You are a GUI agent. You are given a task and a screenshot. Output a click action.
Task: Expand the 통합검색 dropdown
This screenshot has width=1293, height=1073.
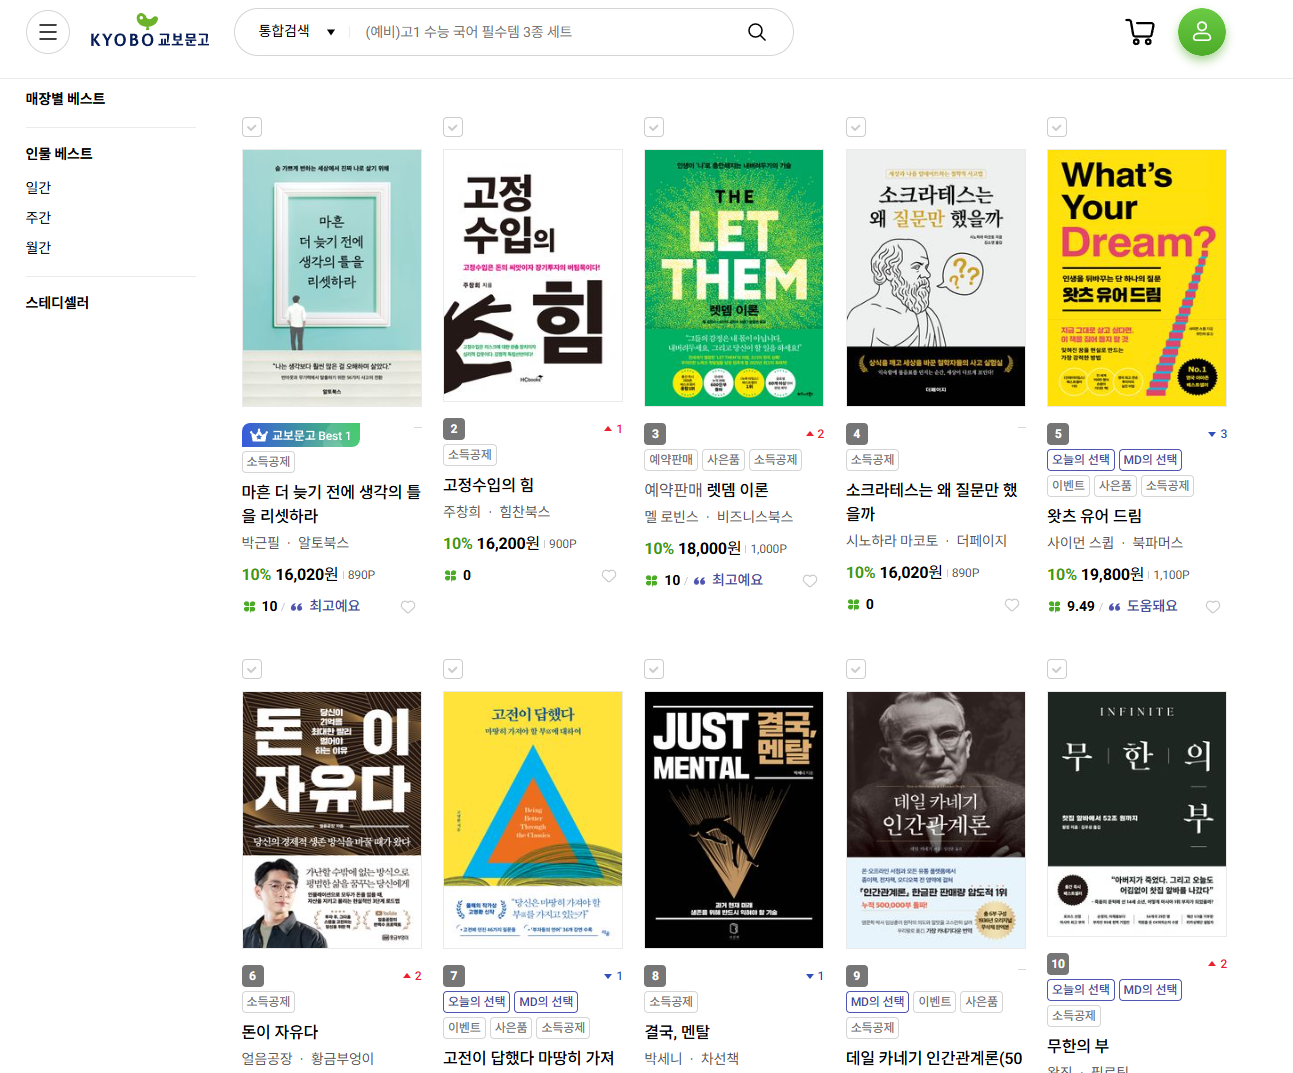pyautogui.click(x=297, y=32)
